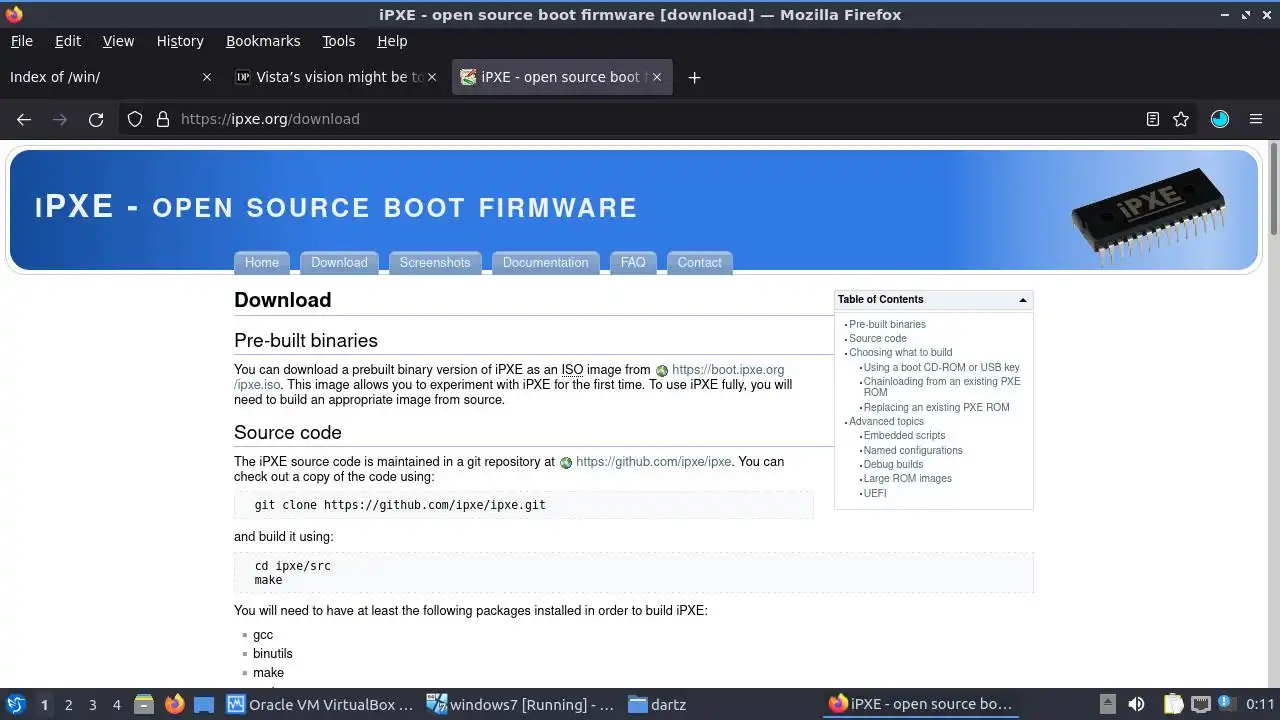Jump to 'Named configurations' in contents

point(913,450)
